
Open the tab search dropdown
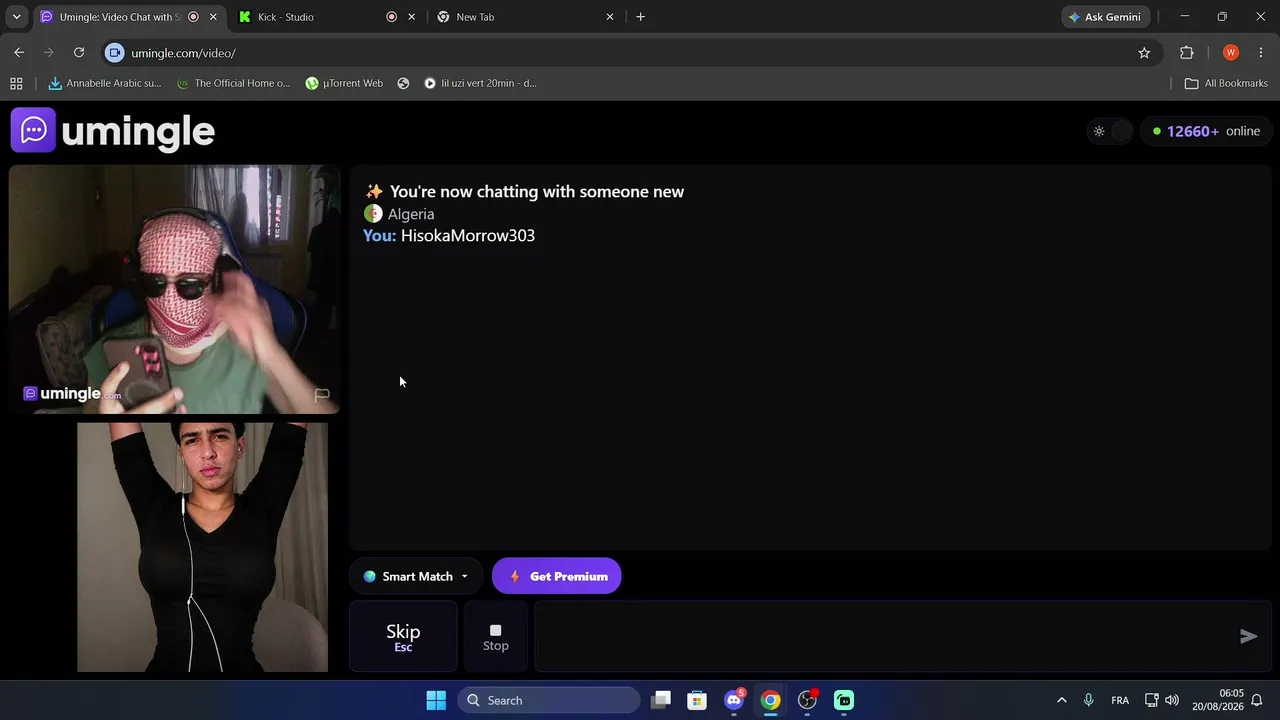(16, 17)
